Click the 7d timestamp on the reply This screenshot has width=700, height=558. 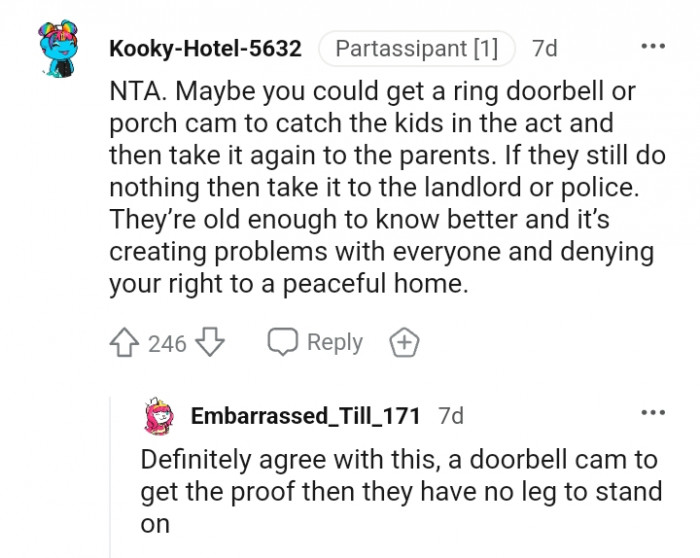click(451, 416)
